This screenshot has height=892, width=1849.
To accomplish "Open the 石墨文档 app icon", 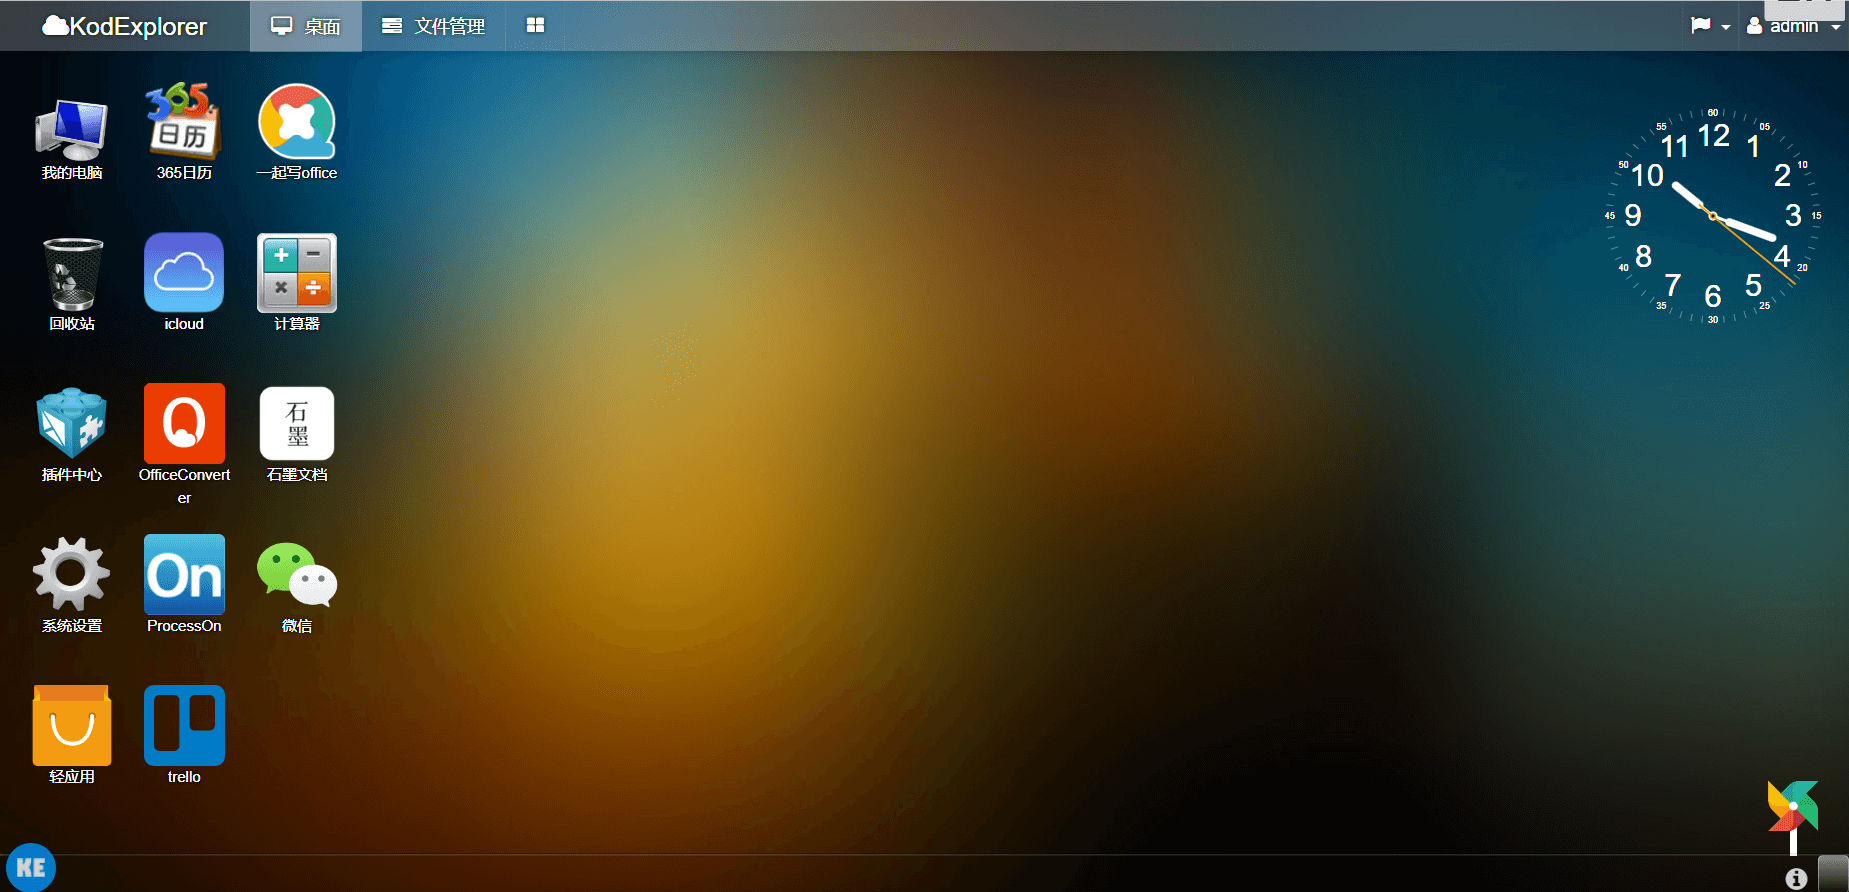I will (x=297, y=424).
